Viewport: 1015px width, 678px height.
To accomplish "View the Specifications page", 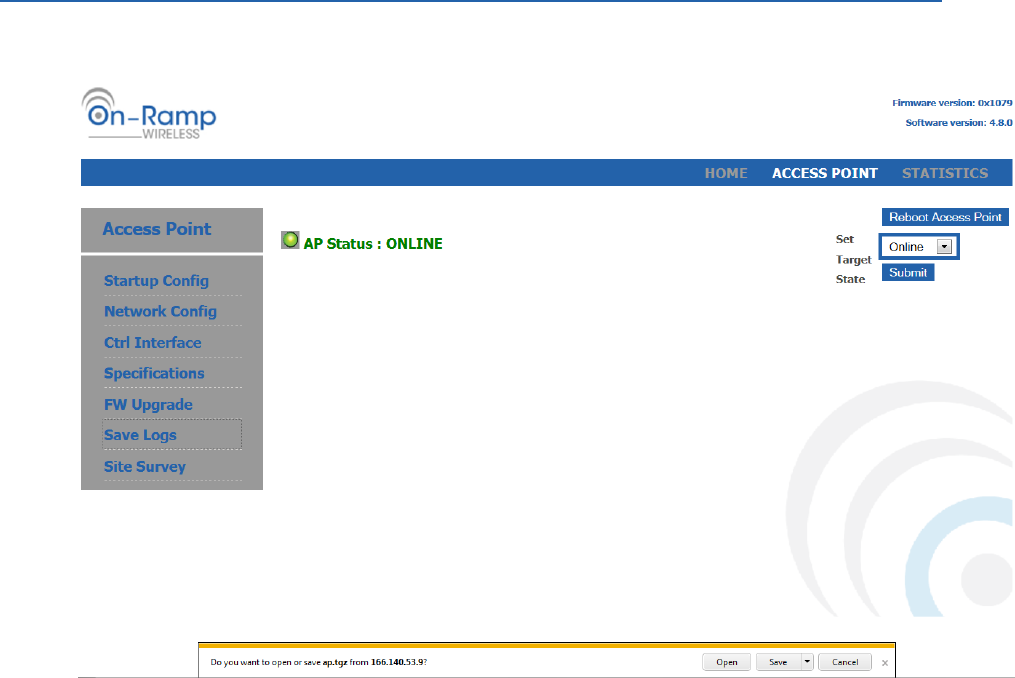I will pos(154,374).
